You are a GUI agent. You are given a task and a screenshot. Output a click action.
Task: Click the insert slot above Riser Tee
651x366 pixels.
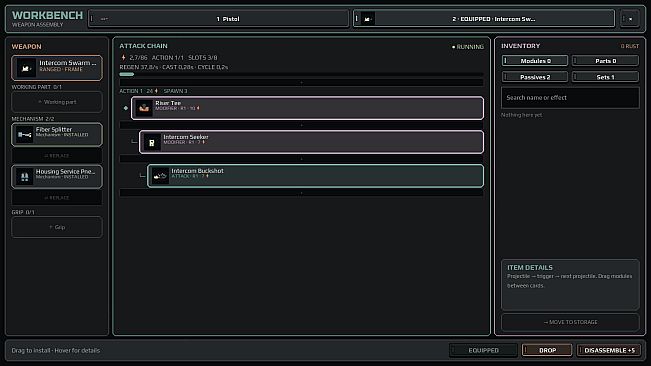tap(301, 83)
